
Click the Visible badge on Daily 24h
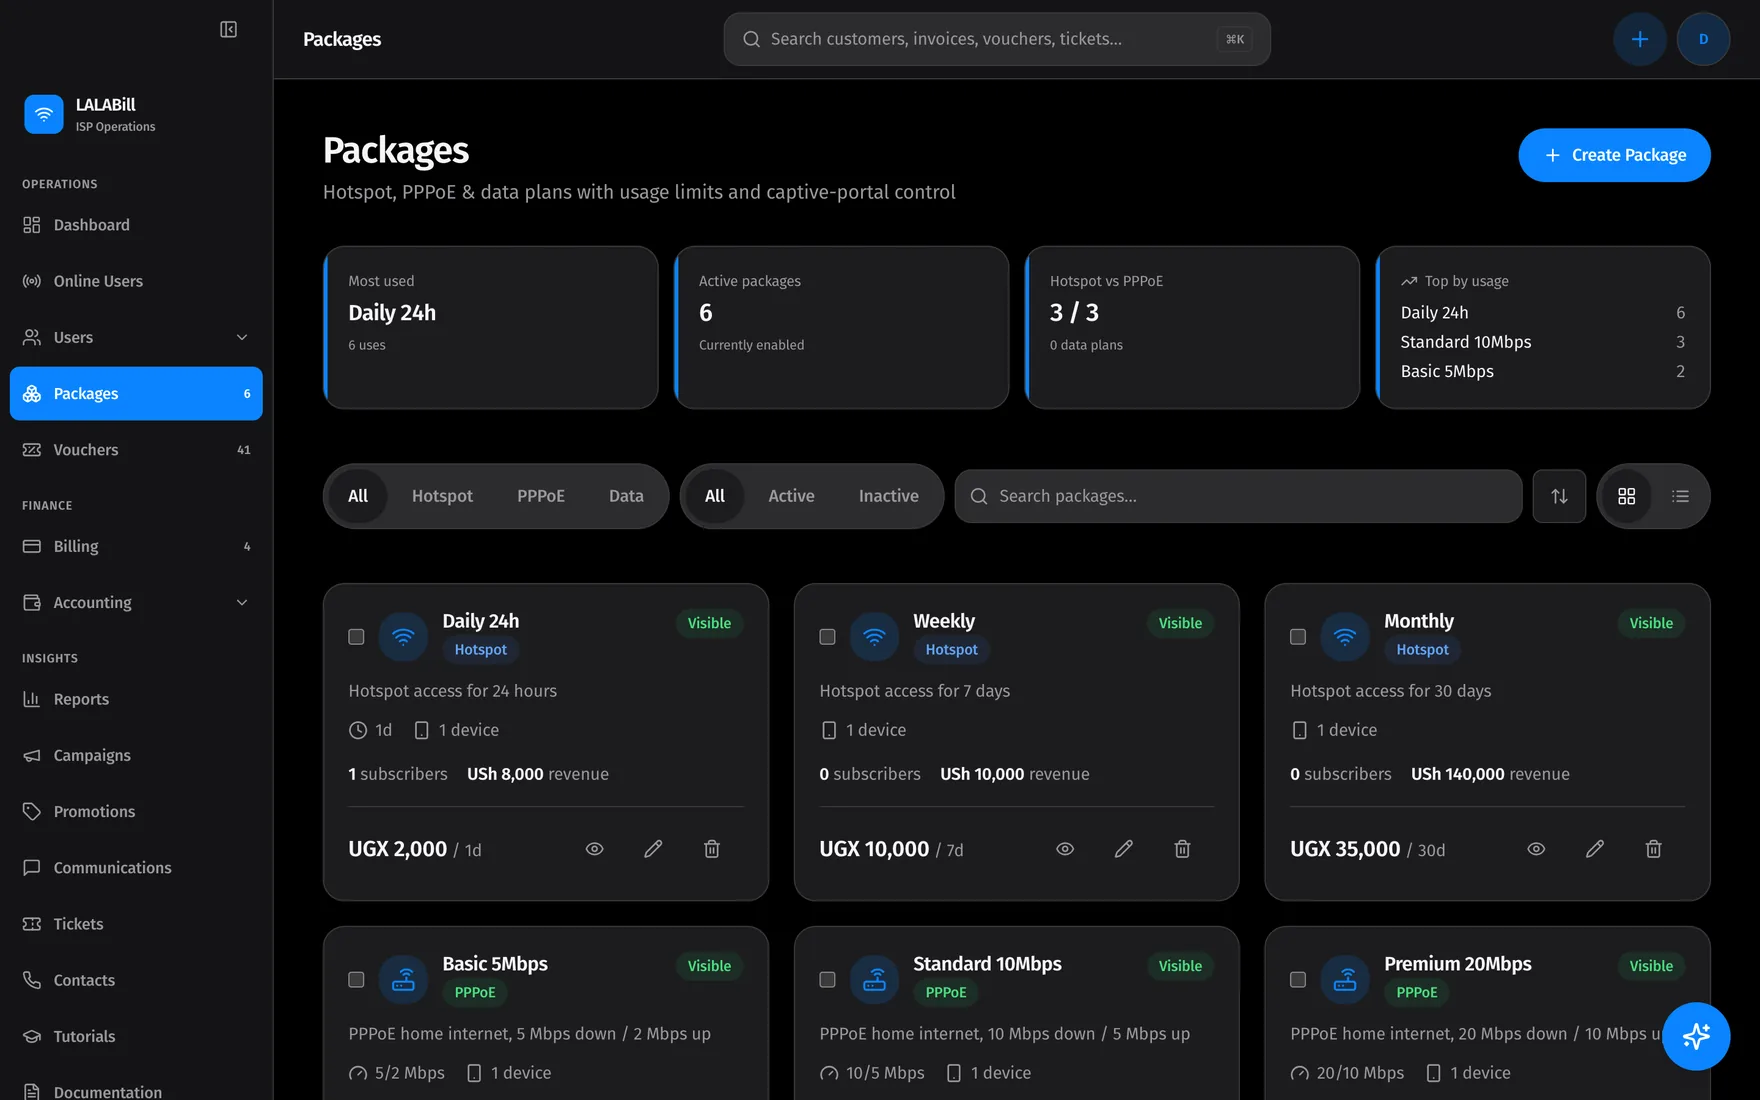tap(709, 623)
